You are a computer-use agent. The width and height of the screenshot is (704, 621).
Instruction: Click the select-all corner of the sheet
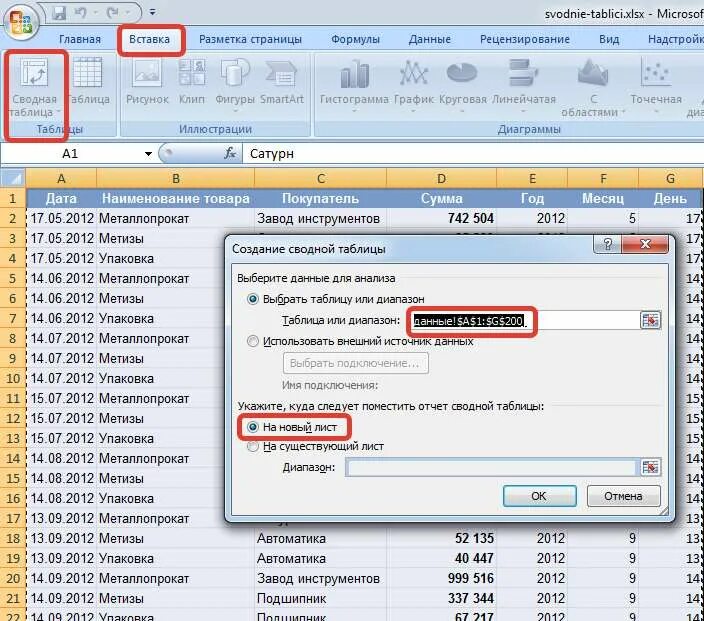[13, 179]
